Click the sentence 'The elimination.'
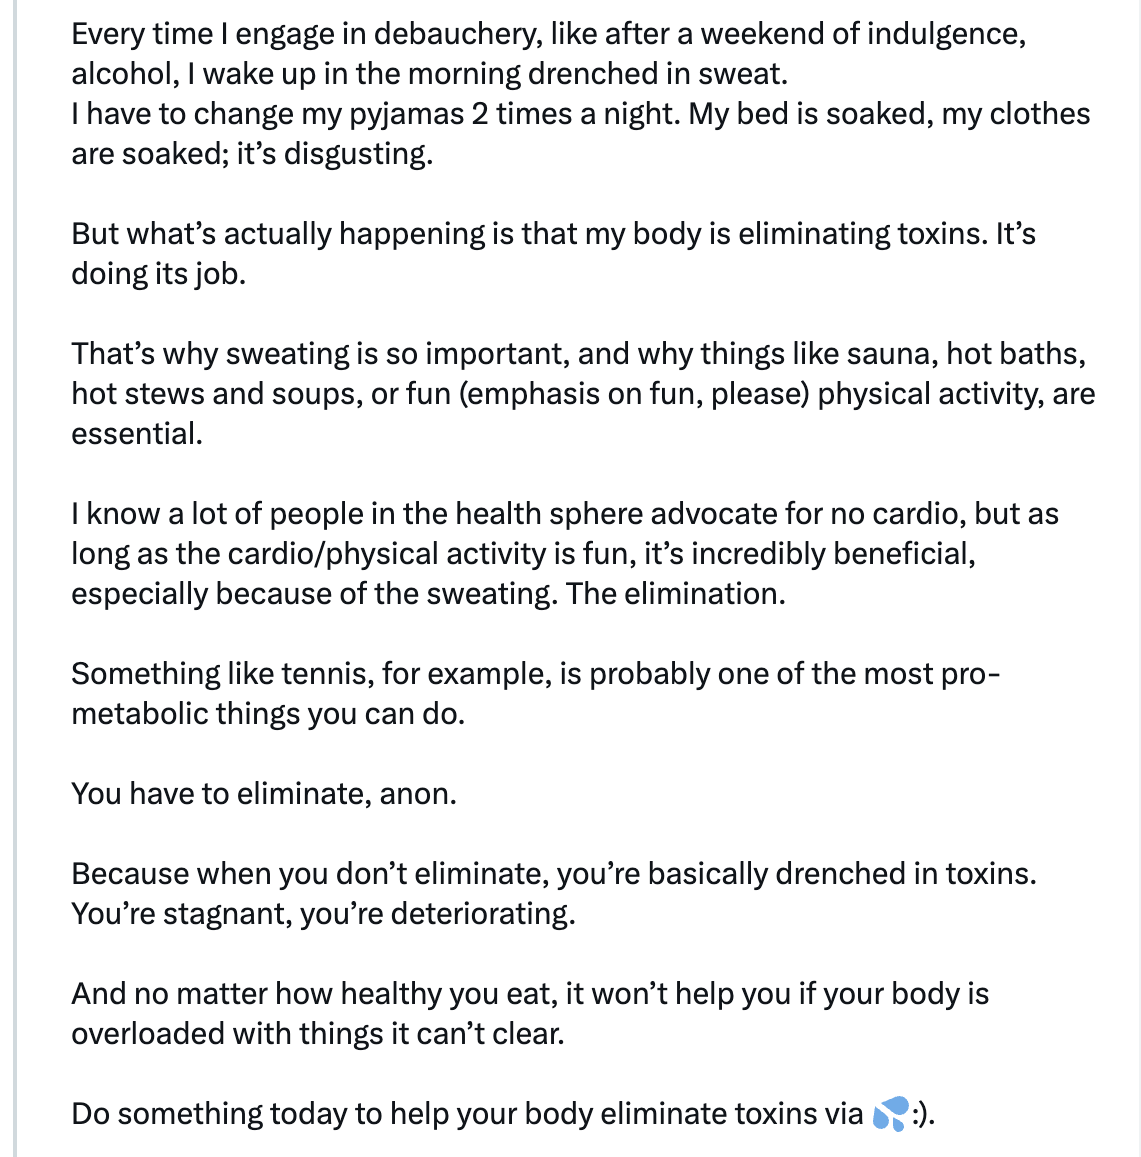Image resolution: width=1141 pixels, height=1157 pixels. (676, 594)
